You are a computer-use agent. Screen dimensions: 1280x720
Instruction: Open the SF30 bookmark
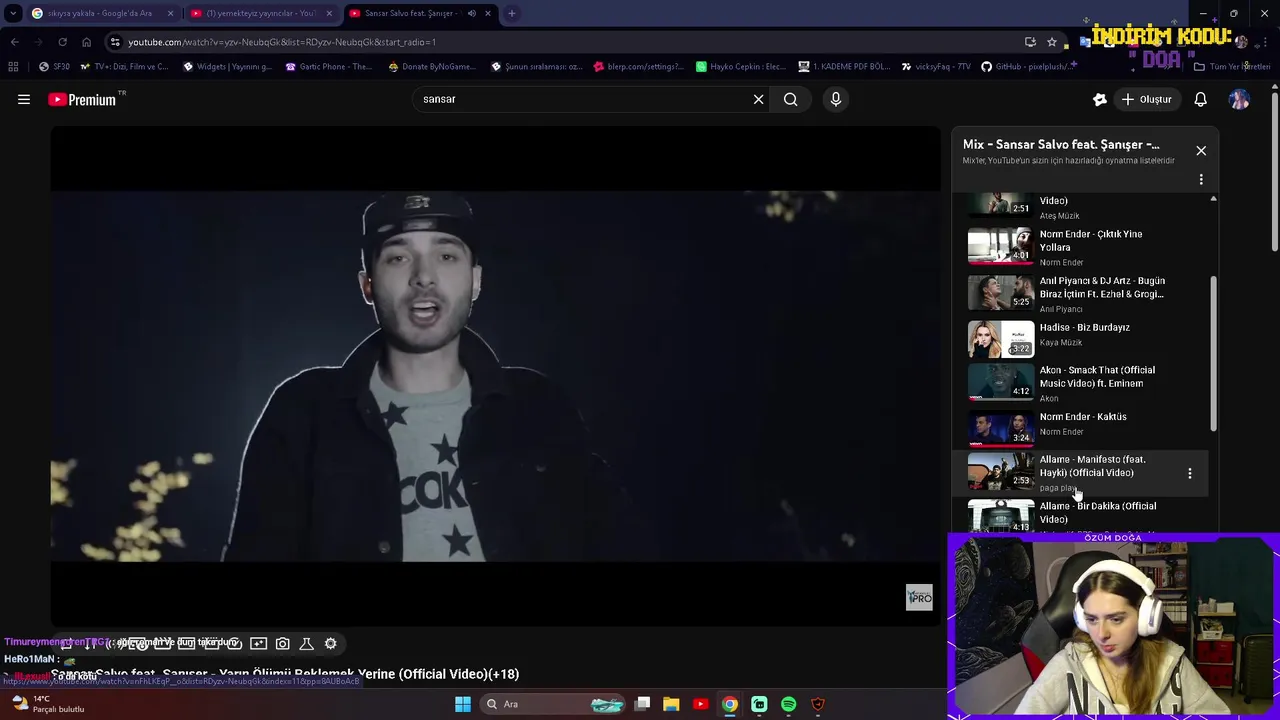54,67
